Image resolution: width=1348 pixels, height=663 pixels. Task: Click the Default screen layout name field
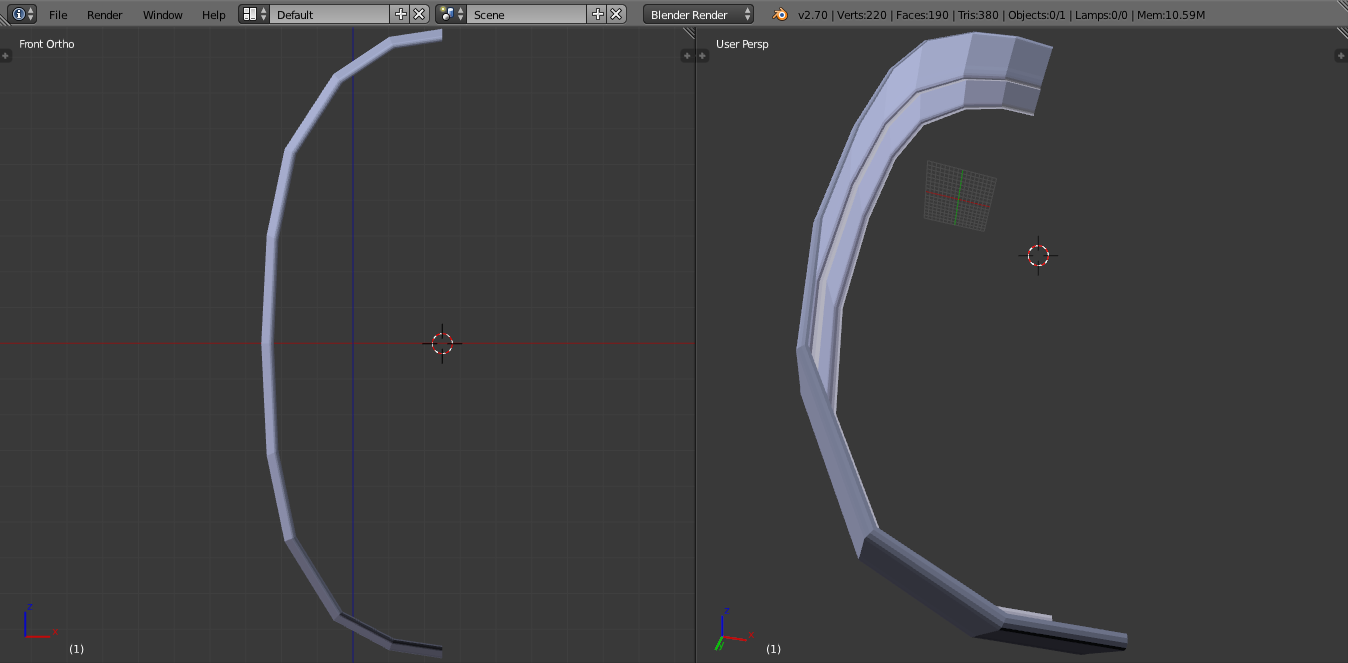[x=330, y=14]
